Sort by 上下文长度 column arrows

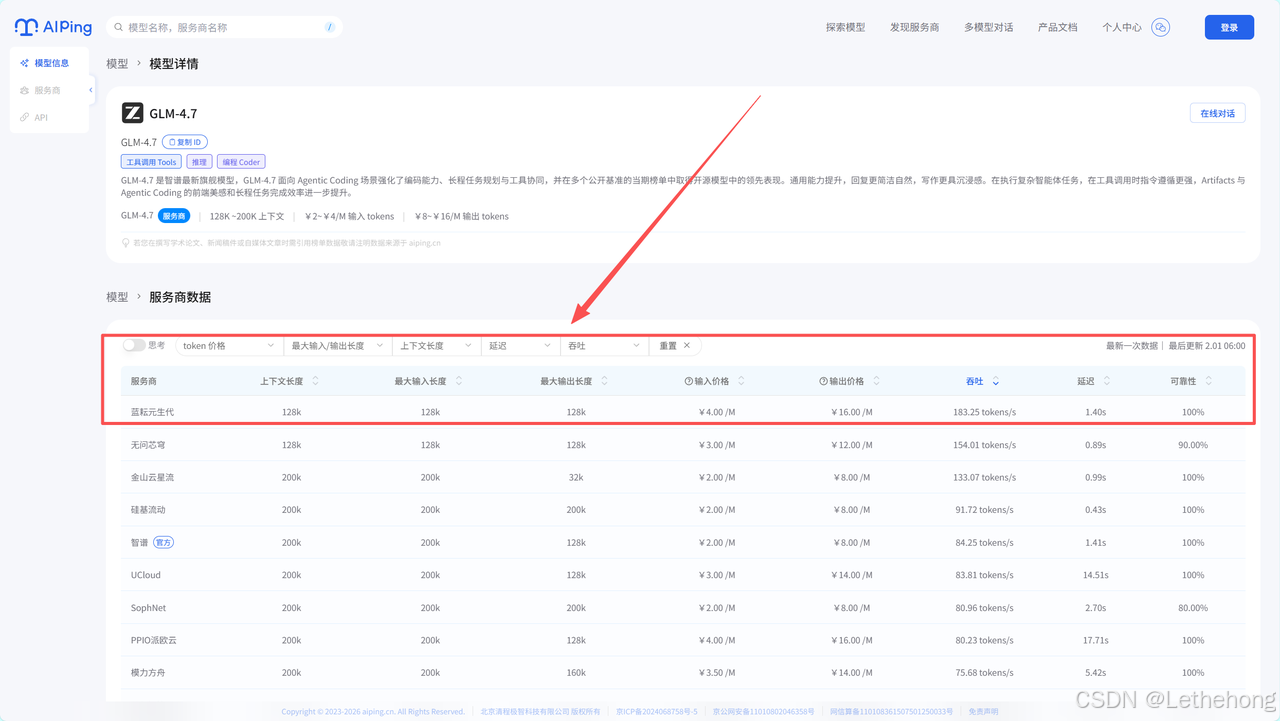[x=316, y=381]
